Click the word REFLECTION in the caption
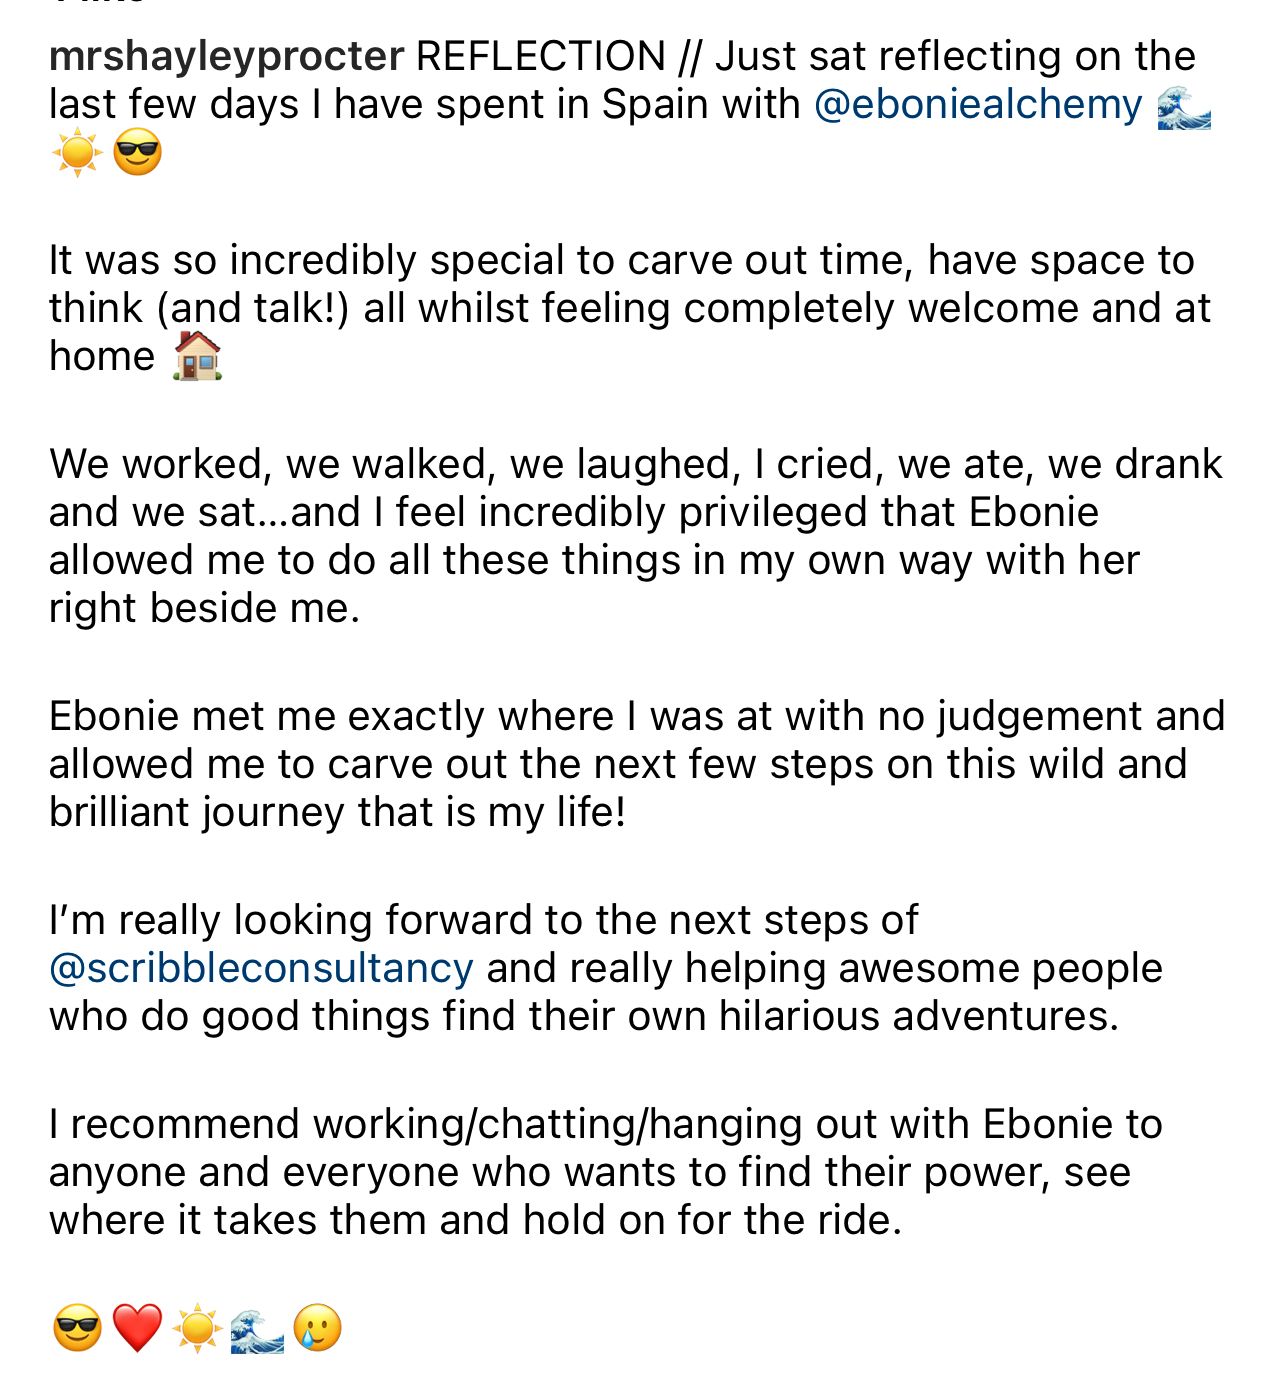This screenshot has height=1386, width=1284. pos(540,56)
